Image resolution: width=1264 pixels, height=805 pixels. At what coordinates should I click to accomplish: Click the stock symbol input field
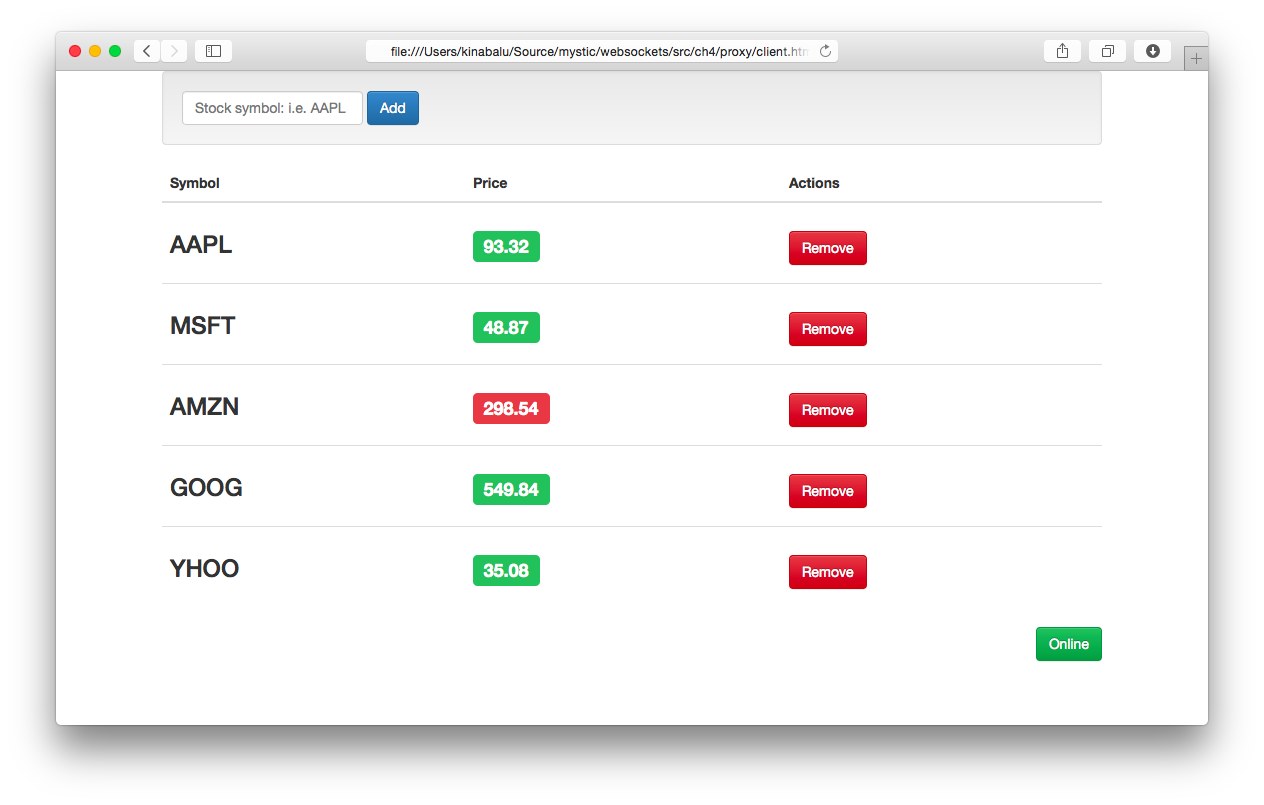(x=272, y=108)
